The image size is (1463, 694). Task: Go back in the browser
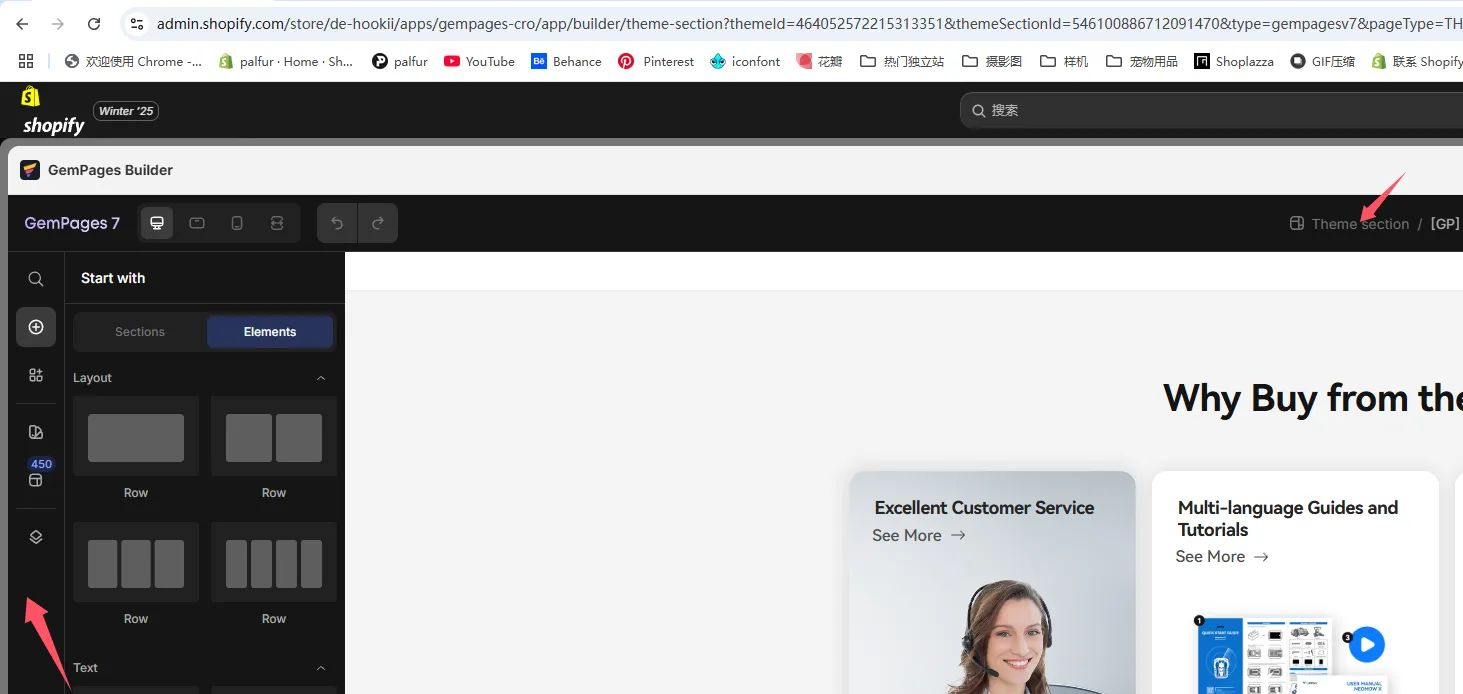[23, 24]
